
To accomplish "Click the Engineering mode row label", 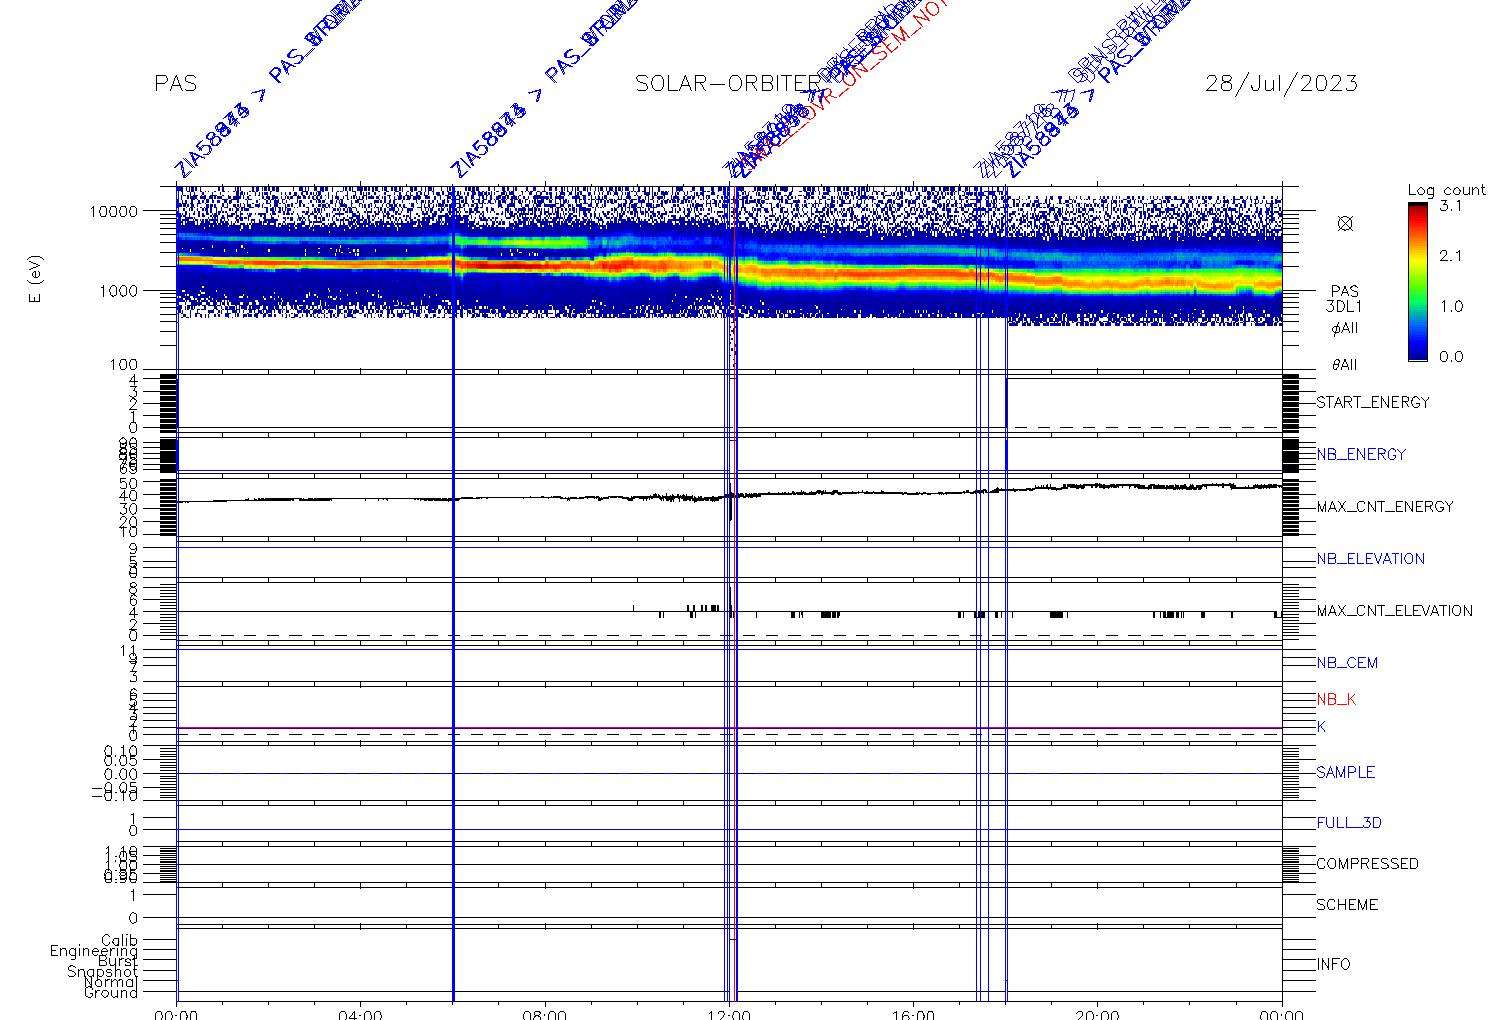I will point(94,951).
